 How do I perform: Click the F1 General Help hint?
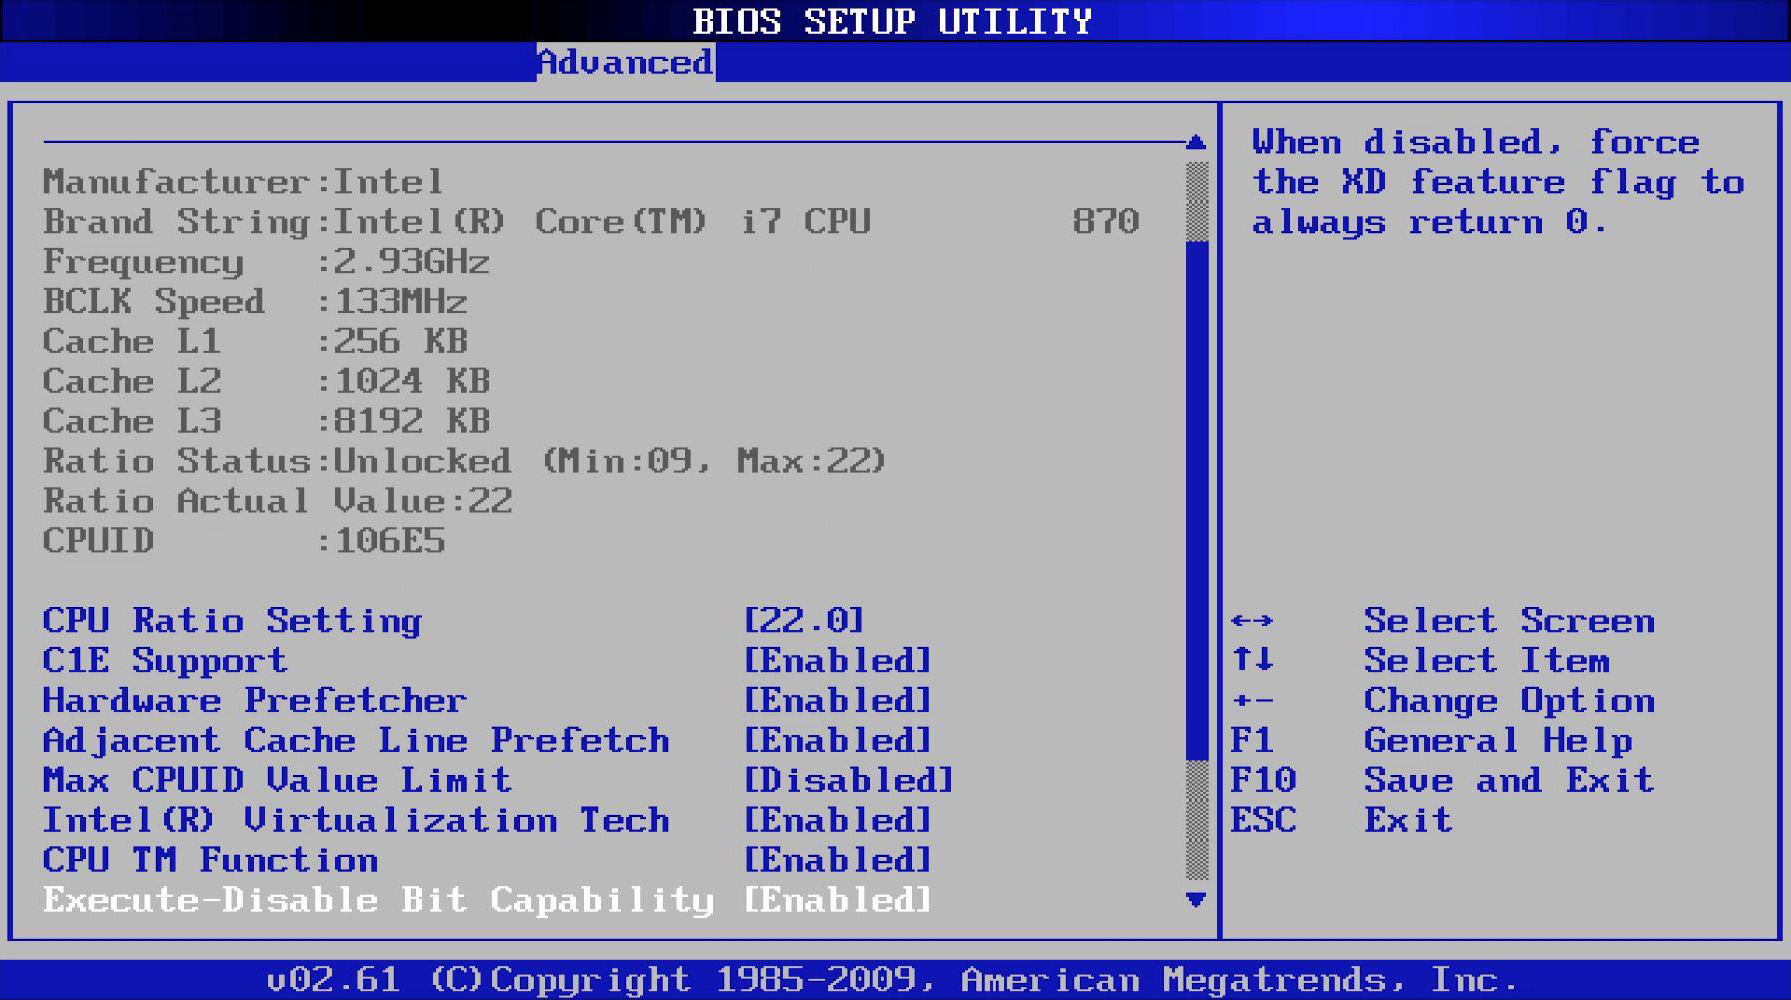(x=1431, y=741)
